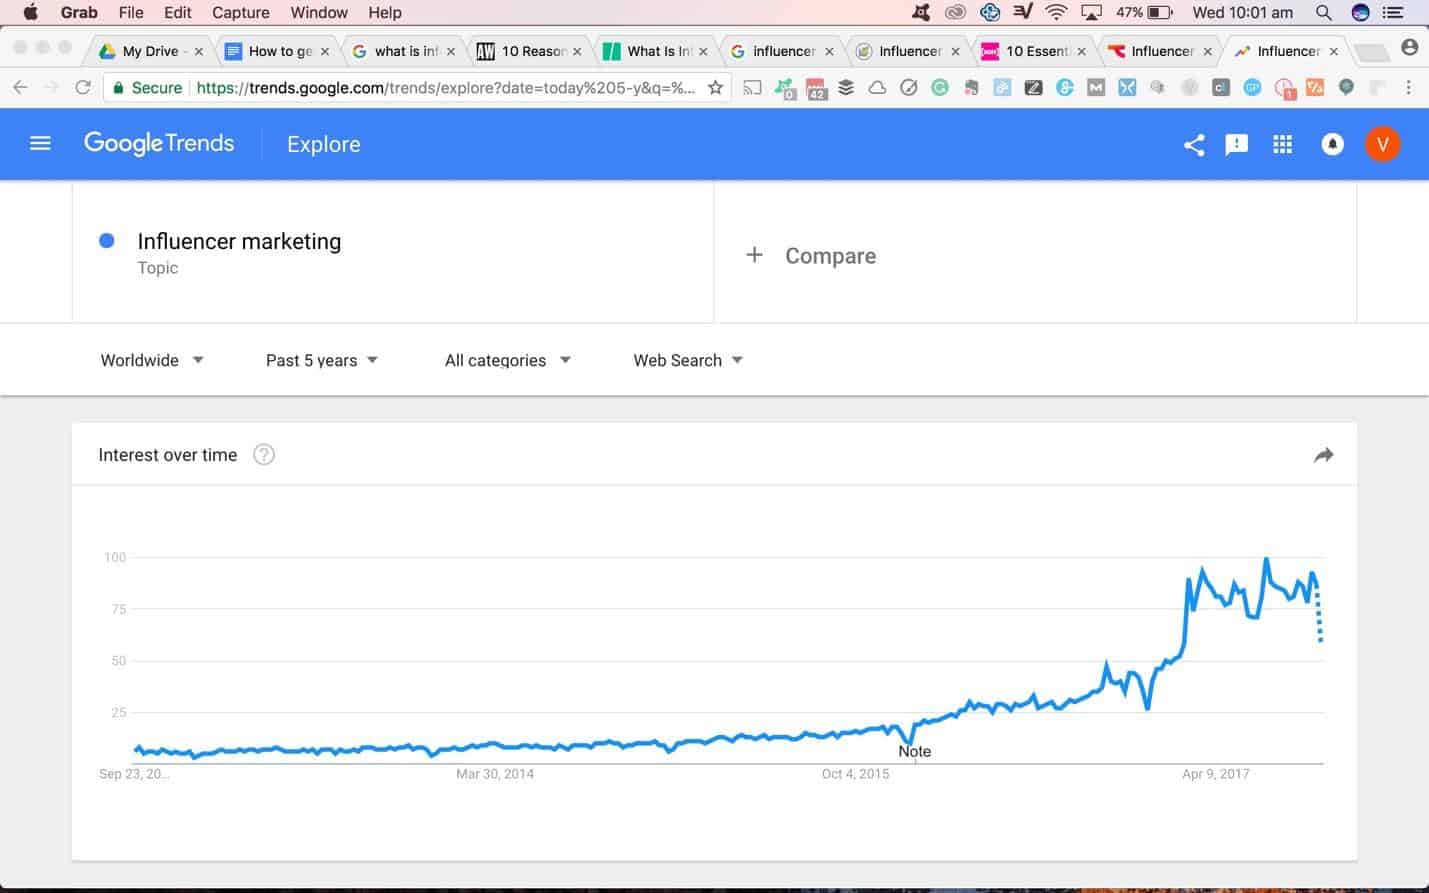The height and width of the screenshot is (893, 1429).
Task: Open the Chrome three-dot menu
Action: pos(1408,88)
